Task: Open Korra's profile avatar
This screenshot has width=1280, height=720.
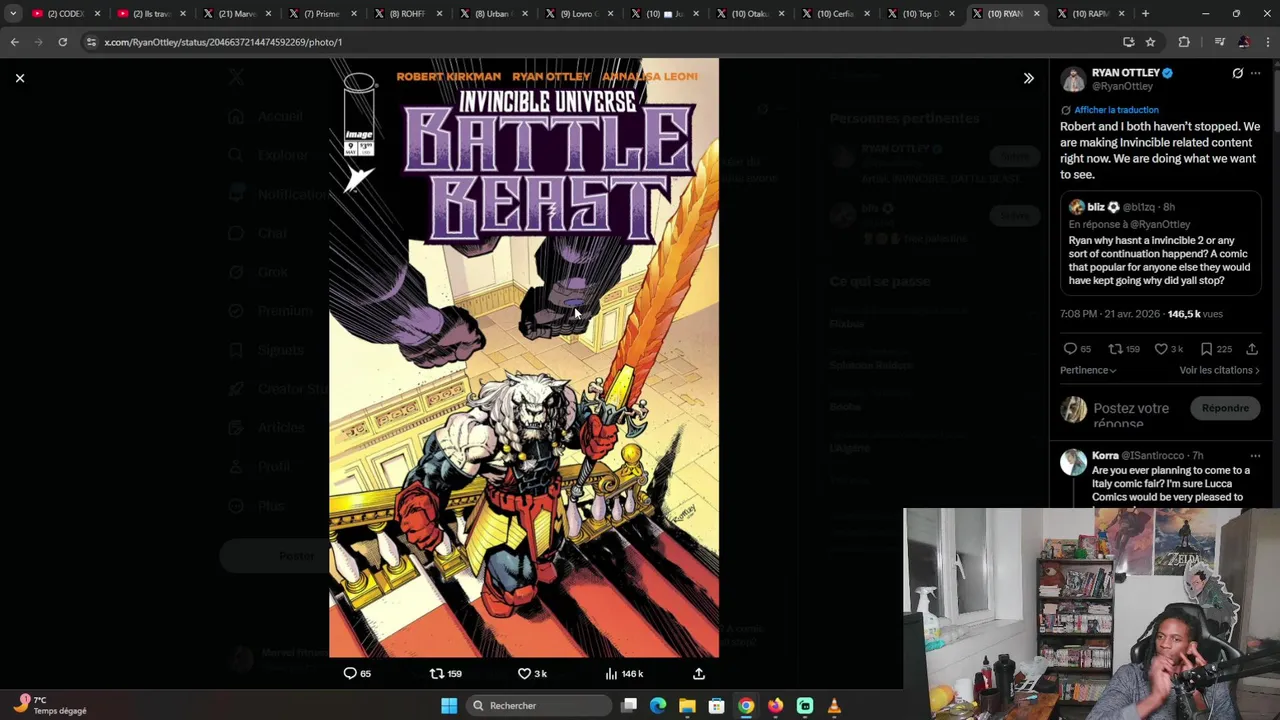Action: coord(1073,462)
